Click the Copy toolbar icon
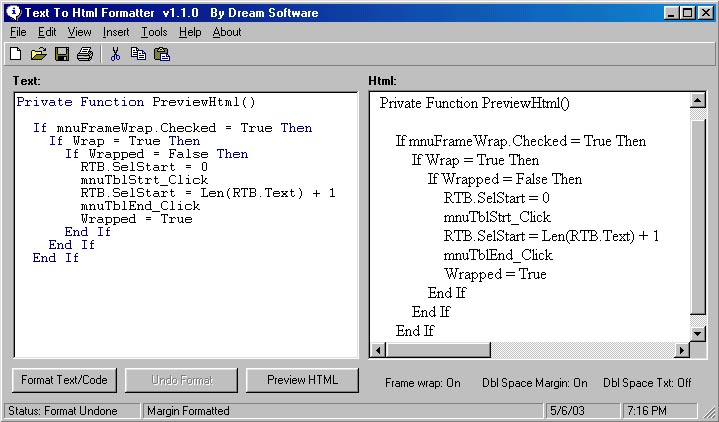Image resolution: width=719 pixels, height=422 pixels. click(138, 54)
